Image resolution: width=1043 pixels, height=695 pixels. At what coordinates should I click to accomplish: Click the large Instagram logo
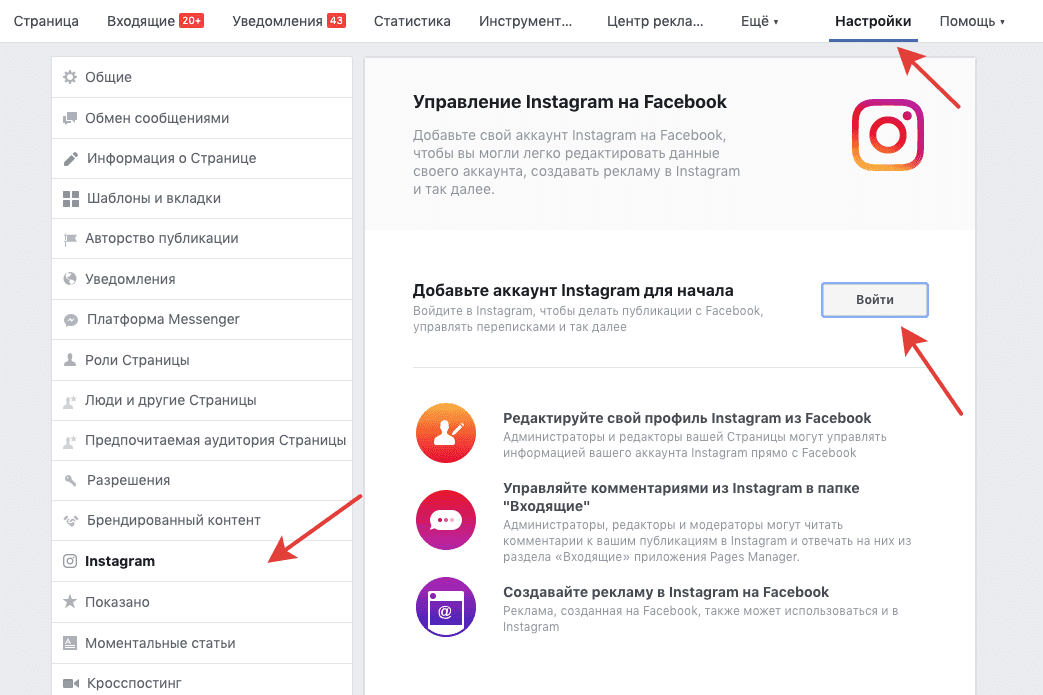(x=887, y=135)
